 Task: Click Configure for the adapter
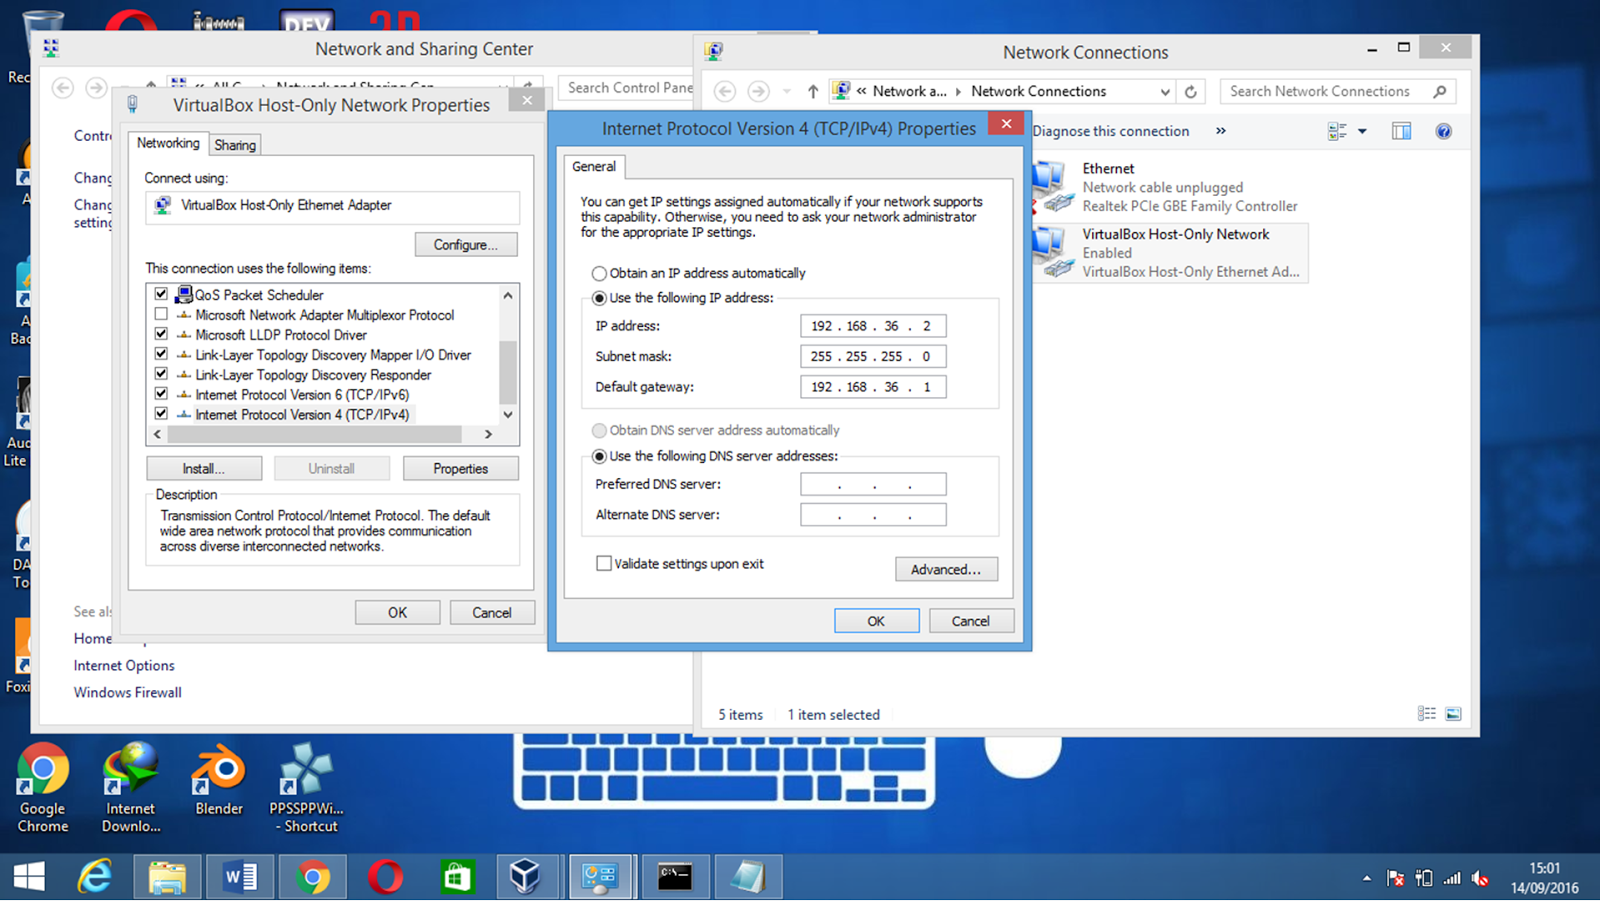point(466,245)
